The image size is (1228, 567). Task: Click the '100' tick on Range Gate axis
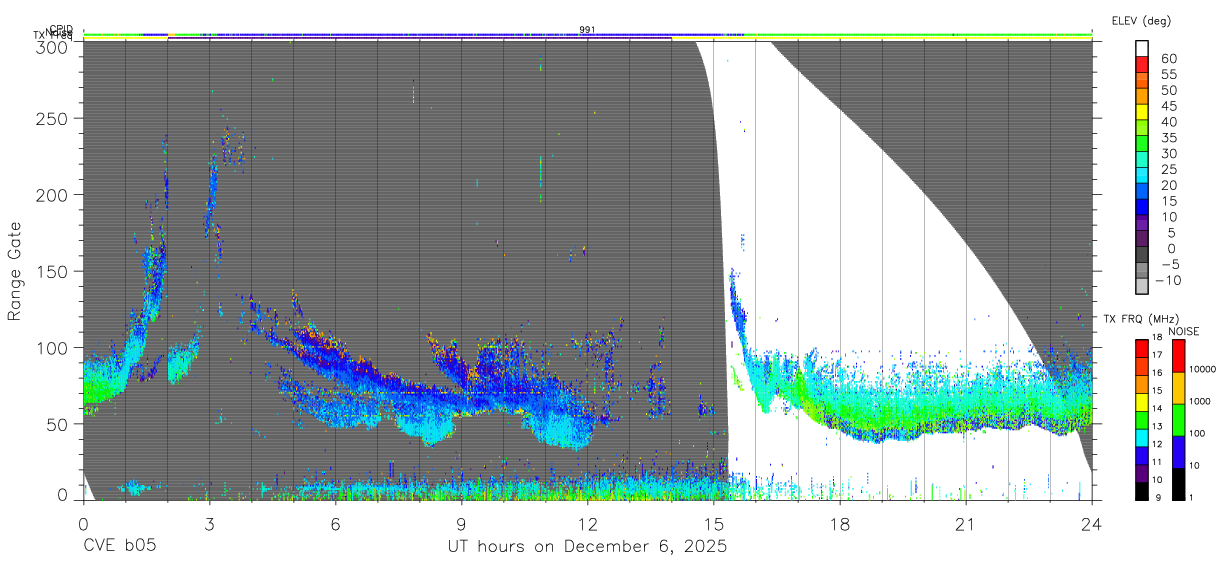pos(53,347)
